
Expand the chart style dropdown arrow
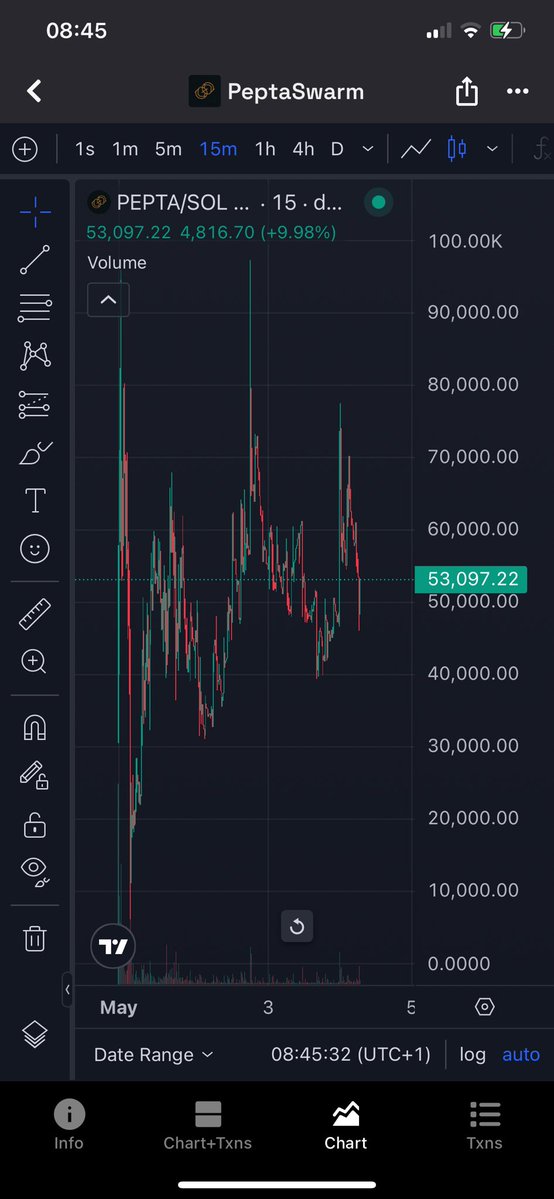click(492, 149)
